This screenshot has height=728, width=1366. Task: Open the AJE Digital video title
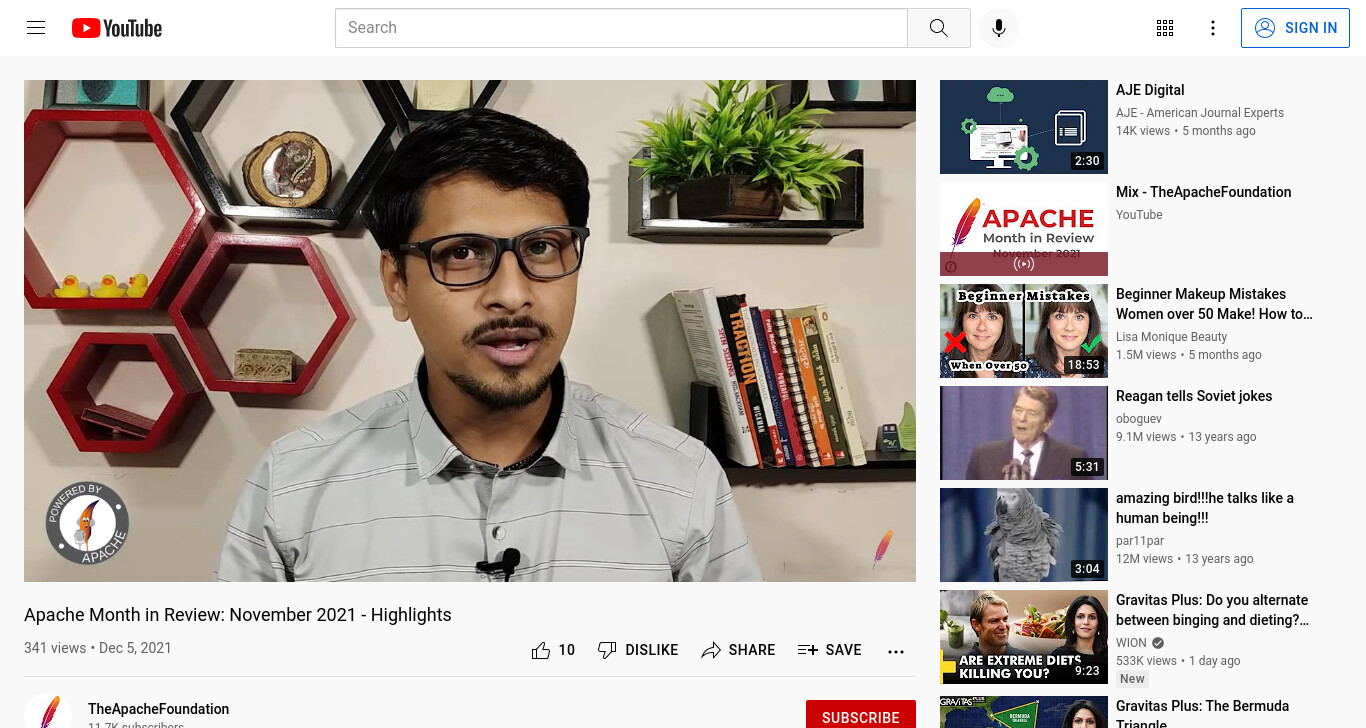click(x=1150, y=90)
